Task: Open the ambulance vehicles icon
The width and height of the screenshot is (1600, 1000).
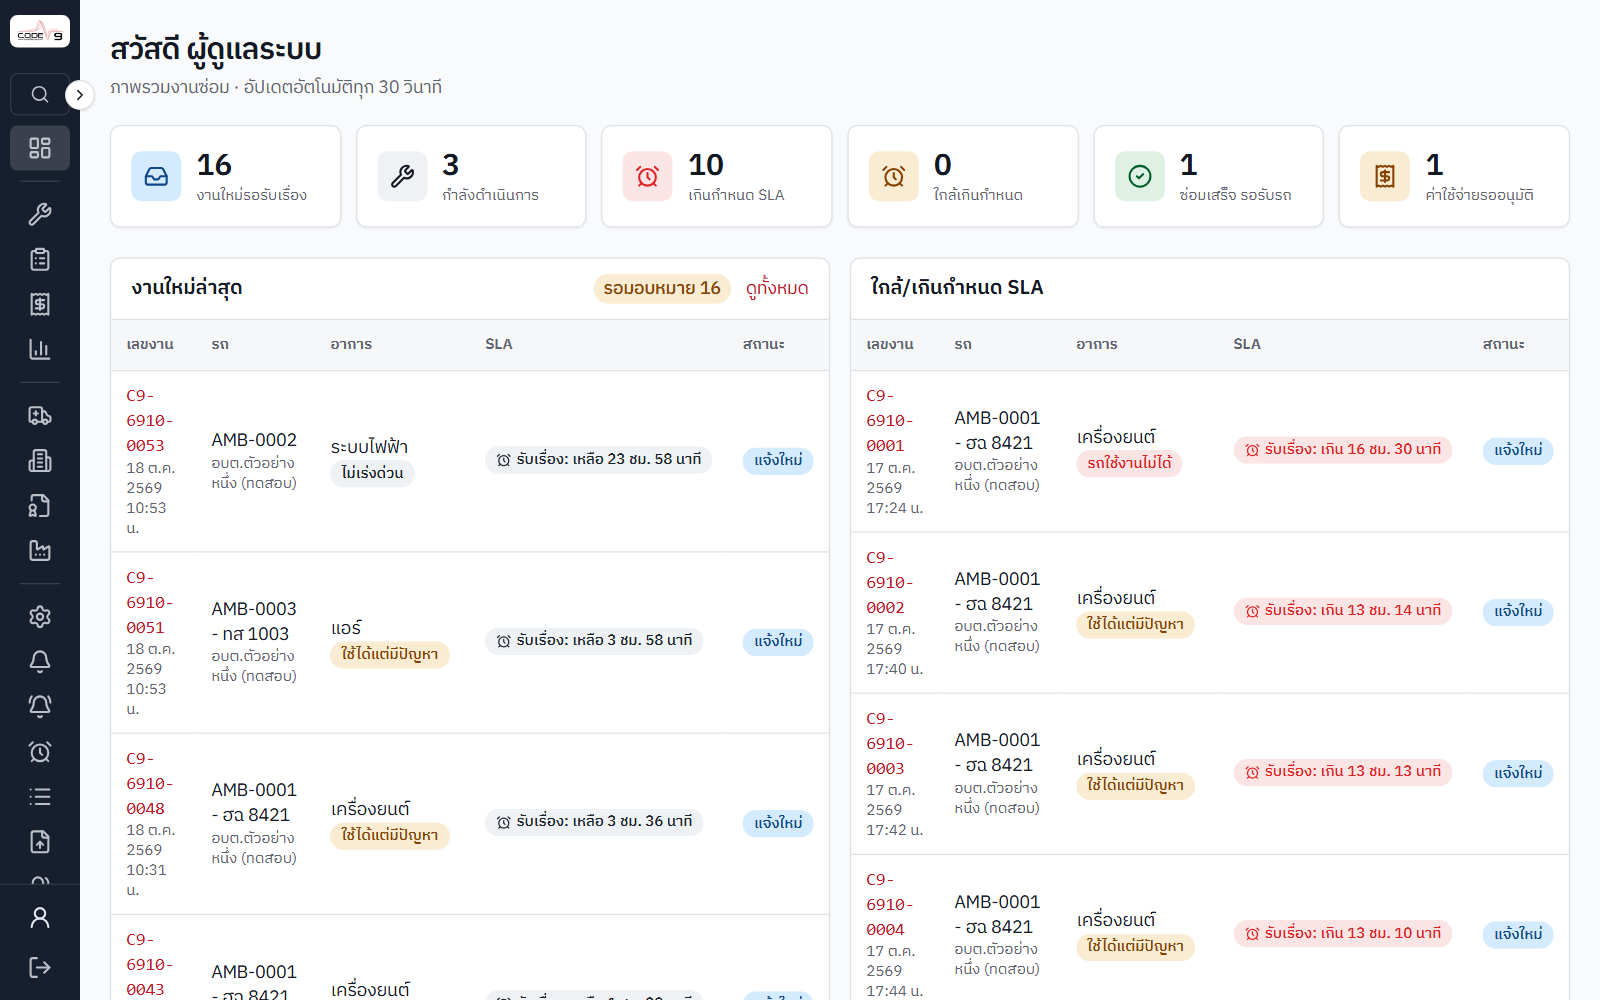Action: coord(40,416)
